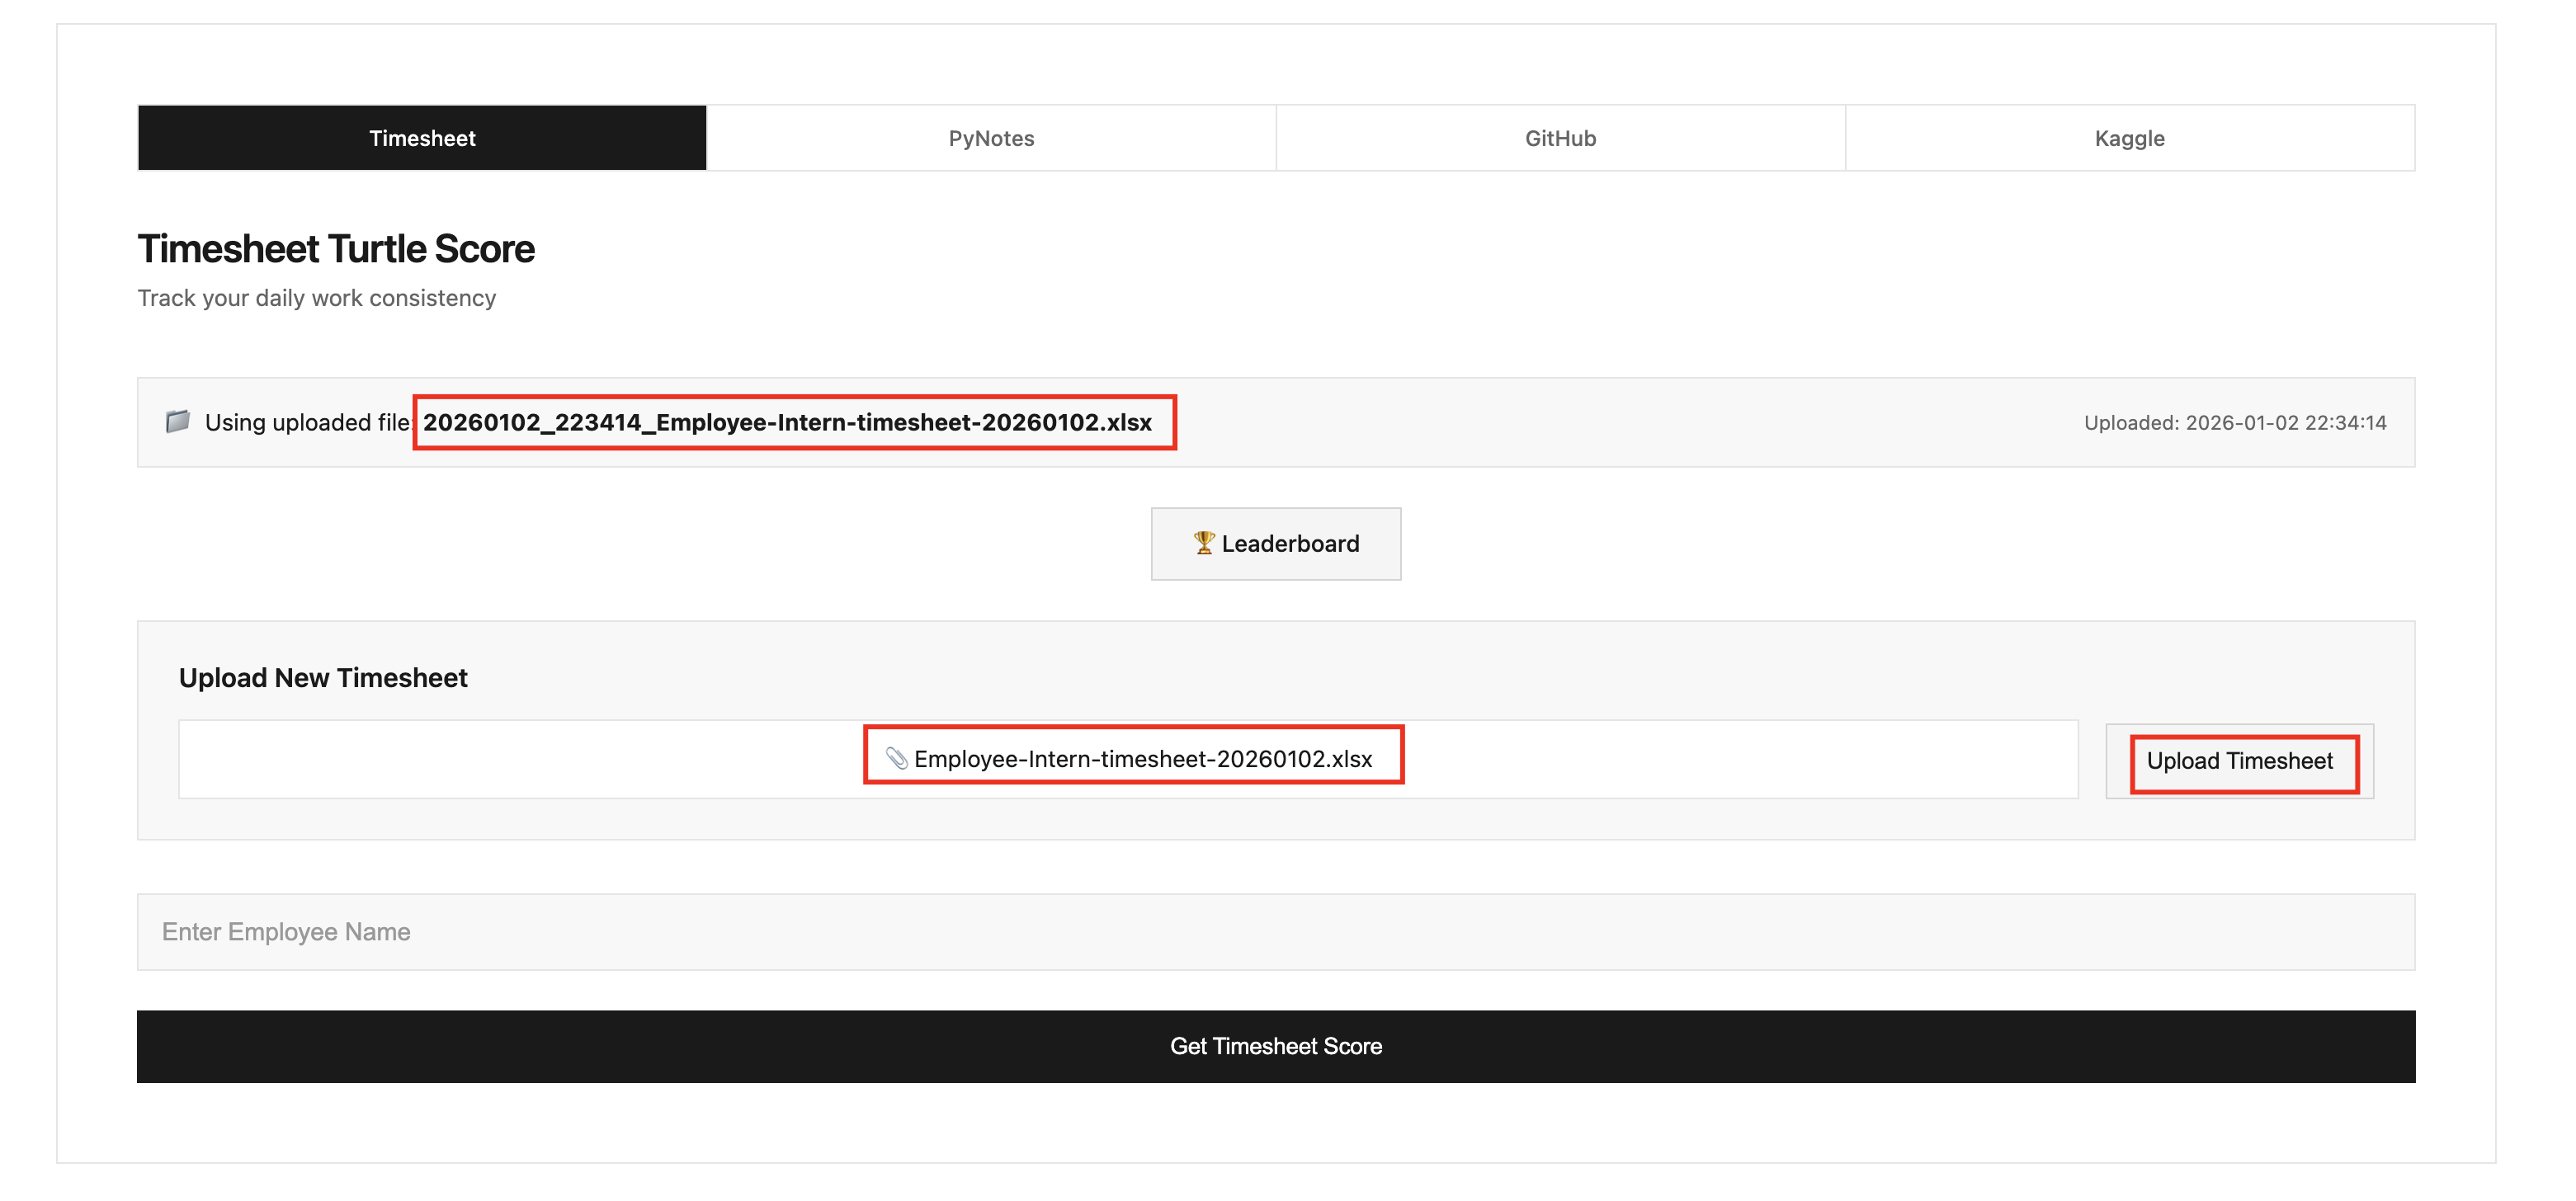Click Get Timesheet Score
Image resolution: width=2576 pixels, height=1201 pixels.
click(x=1275, y=1046)
